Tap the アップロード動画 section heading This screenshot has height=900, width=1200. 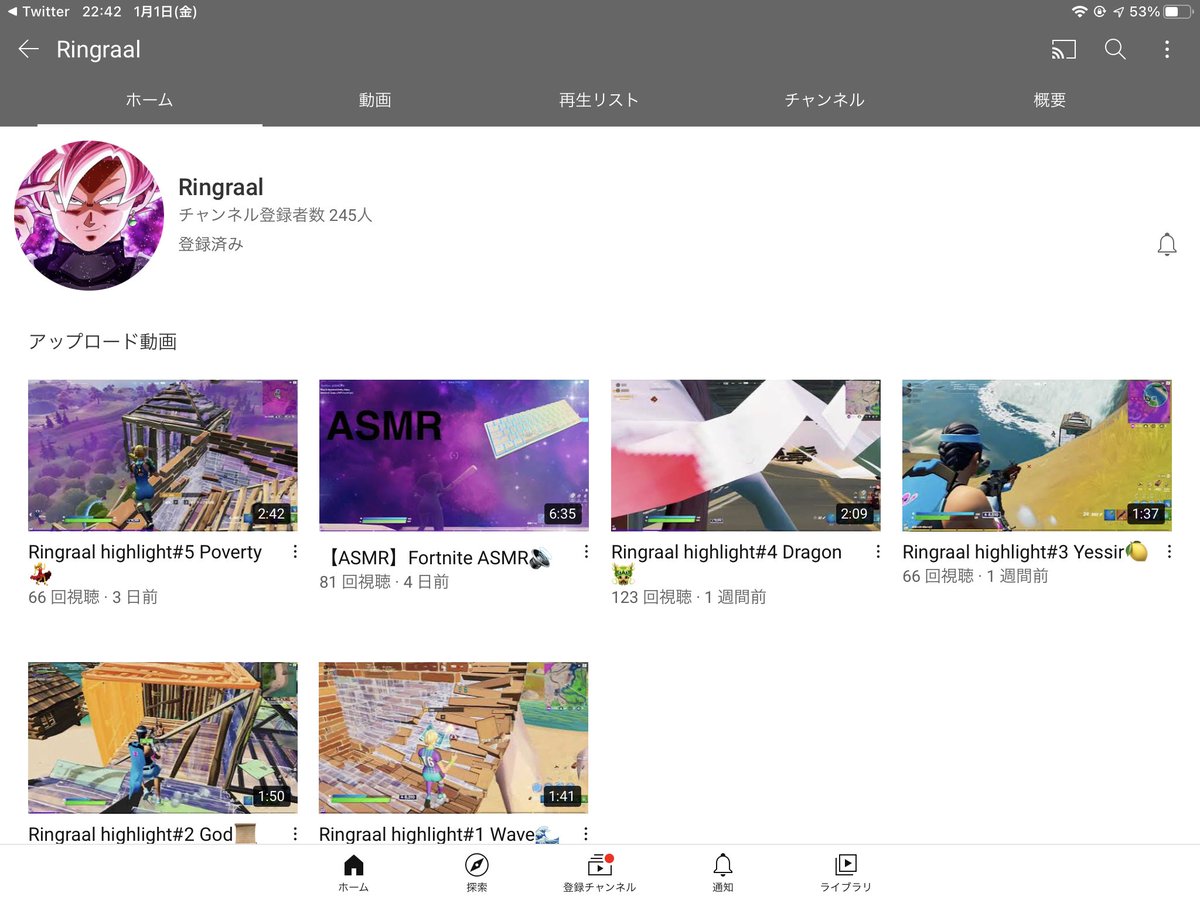(x=102, y=342)
